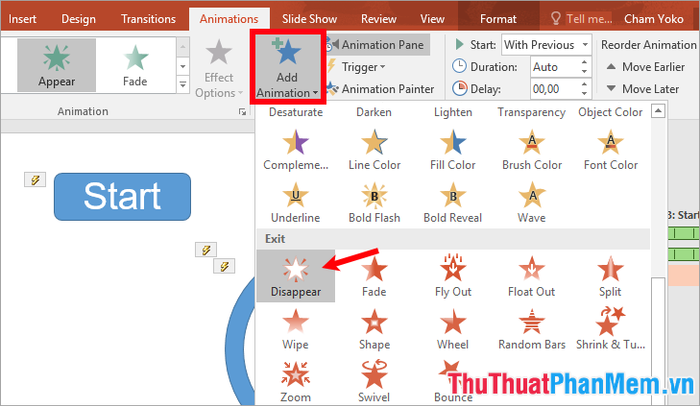Screen dimensions: 700x406
Task: Choose Complementary Color emphasis effect
Action: [x=296, y=150]
